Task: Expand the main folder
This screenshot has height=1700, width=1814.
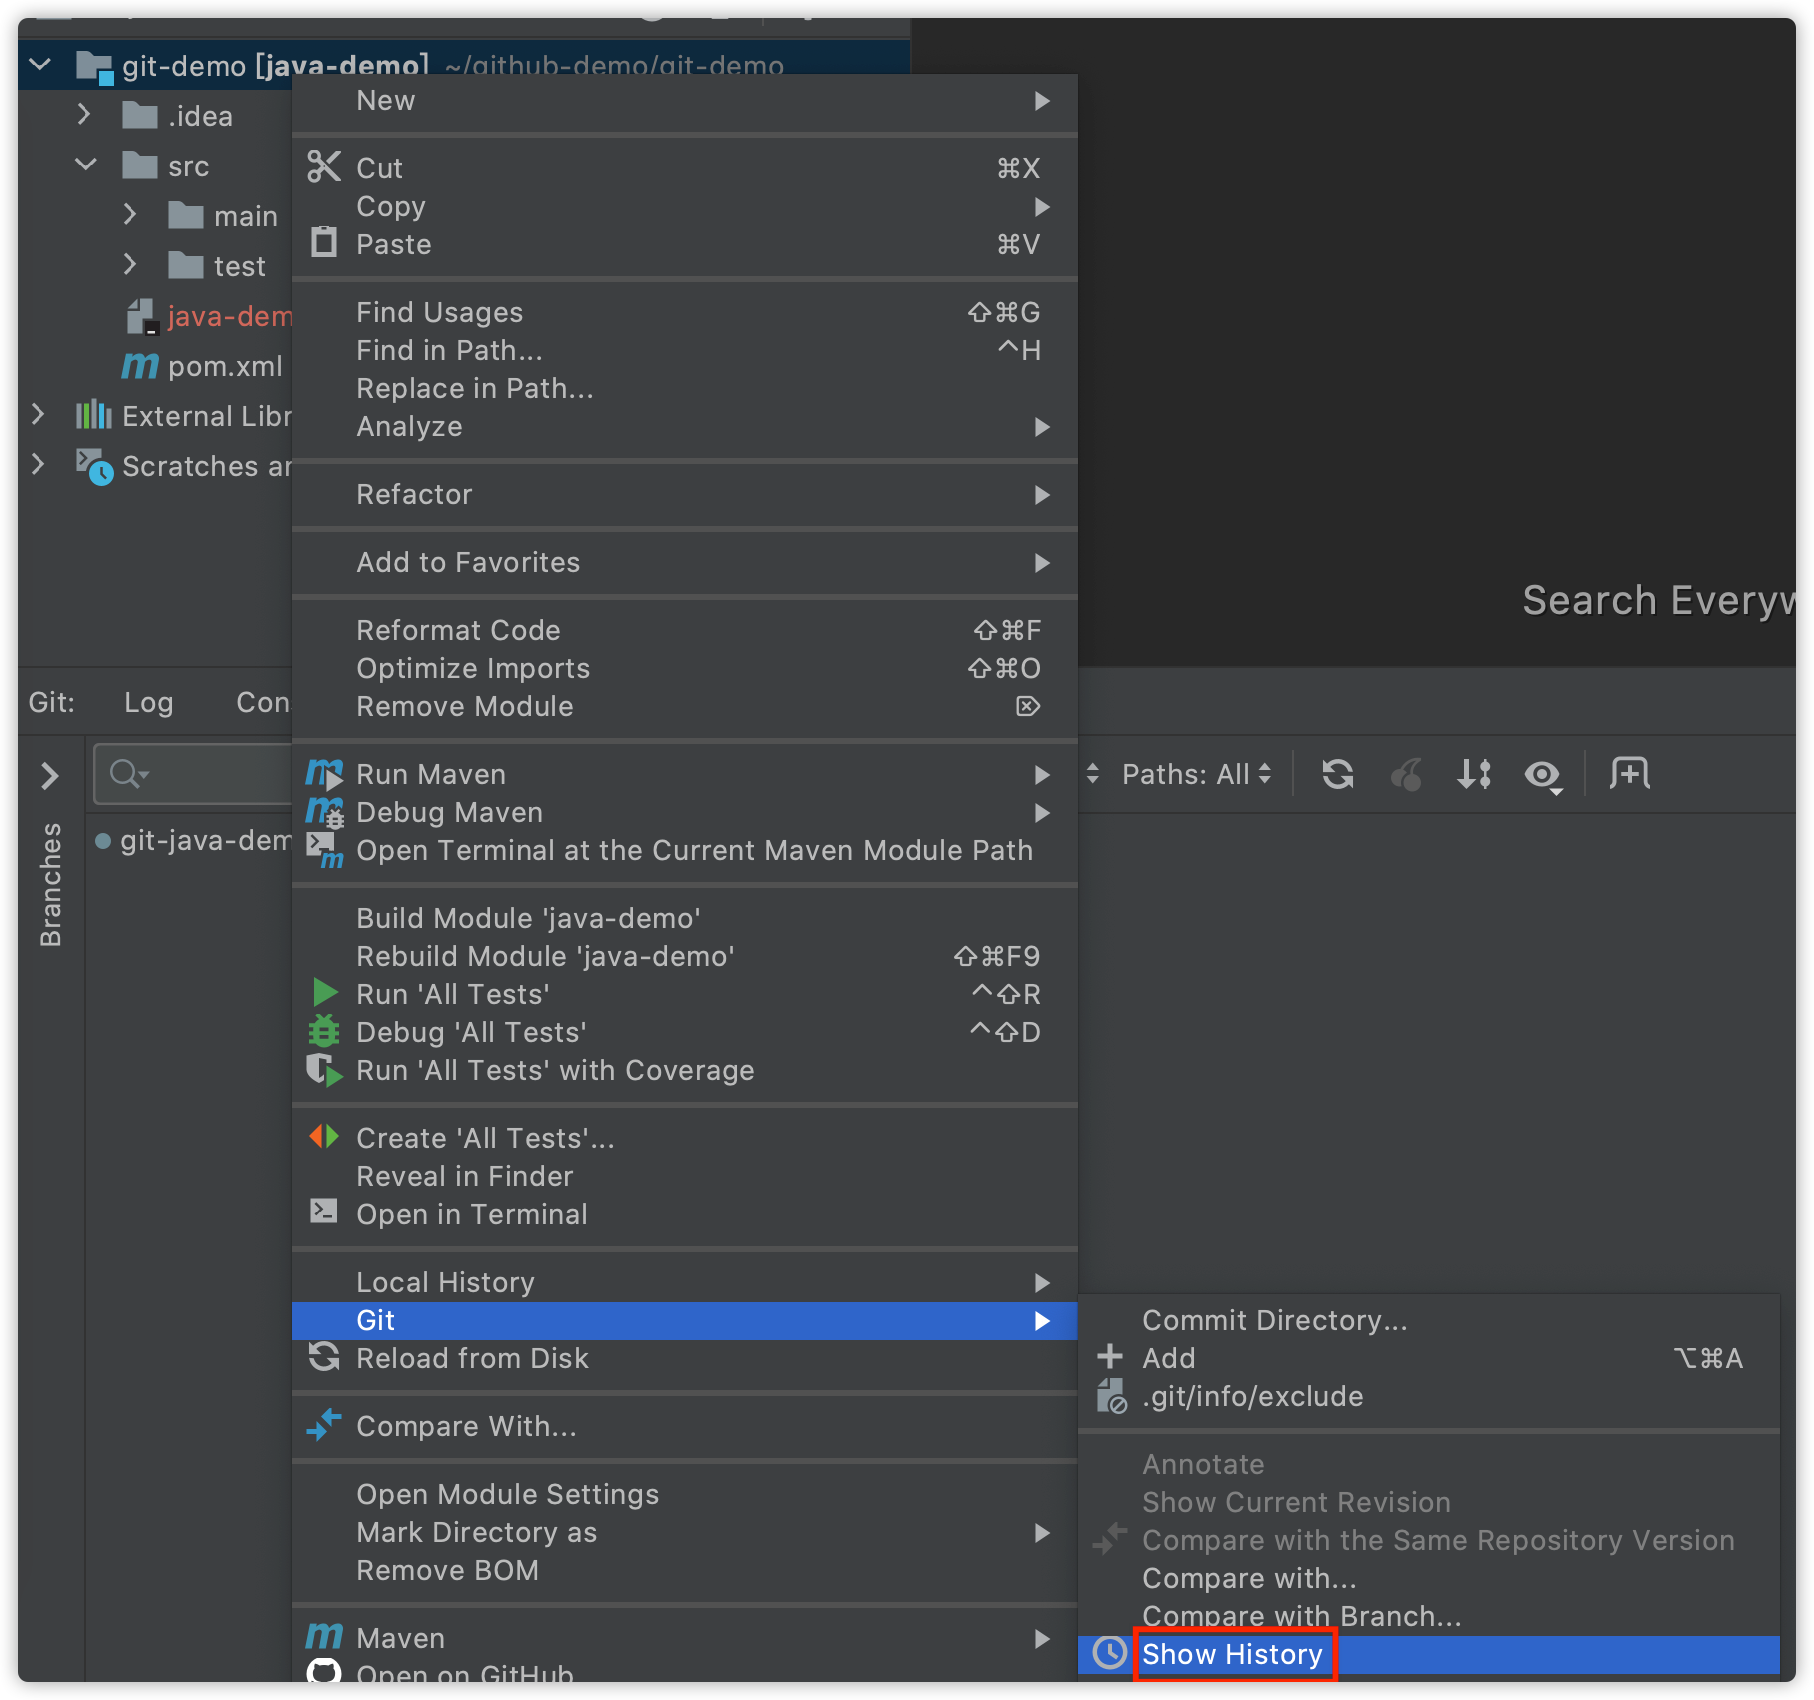Action: [130, 214]
